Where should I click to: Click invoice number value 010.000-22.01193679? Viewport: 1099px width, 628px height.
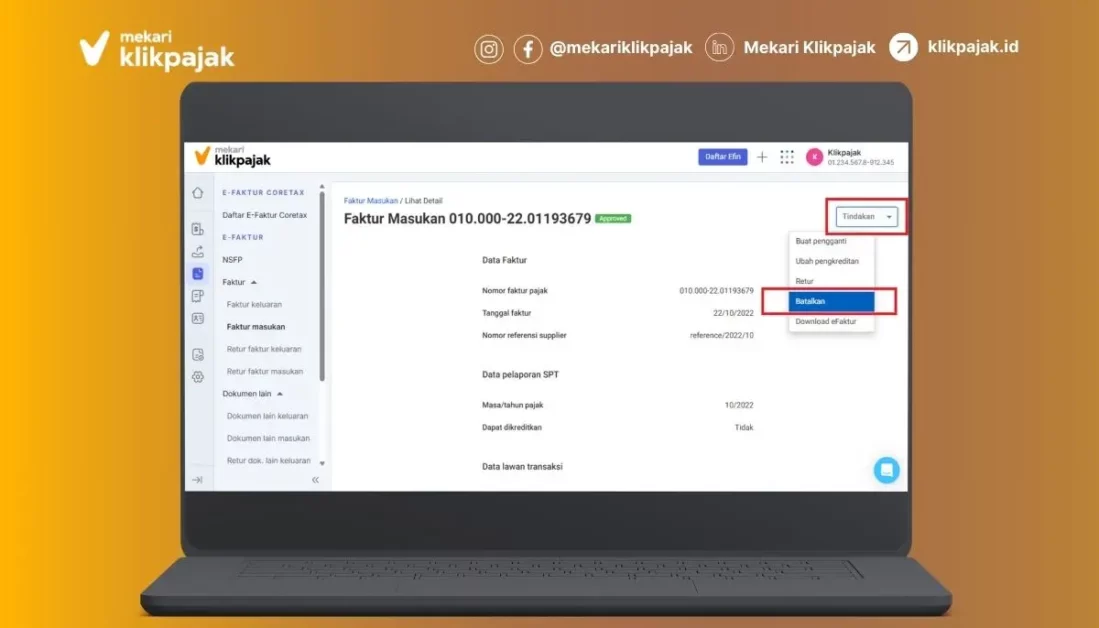pyautogui.click(x=716, y=291)
